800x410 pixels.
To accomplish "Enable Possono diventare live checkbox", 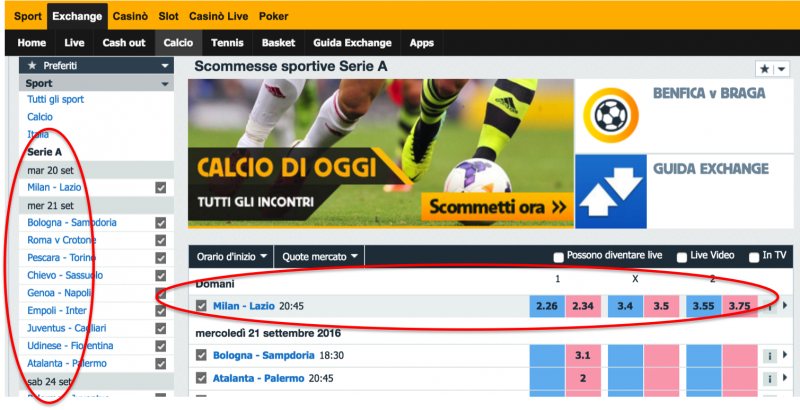I will point(559,258).
